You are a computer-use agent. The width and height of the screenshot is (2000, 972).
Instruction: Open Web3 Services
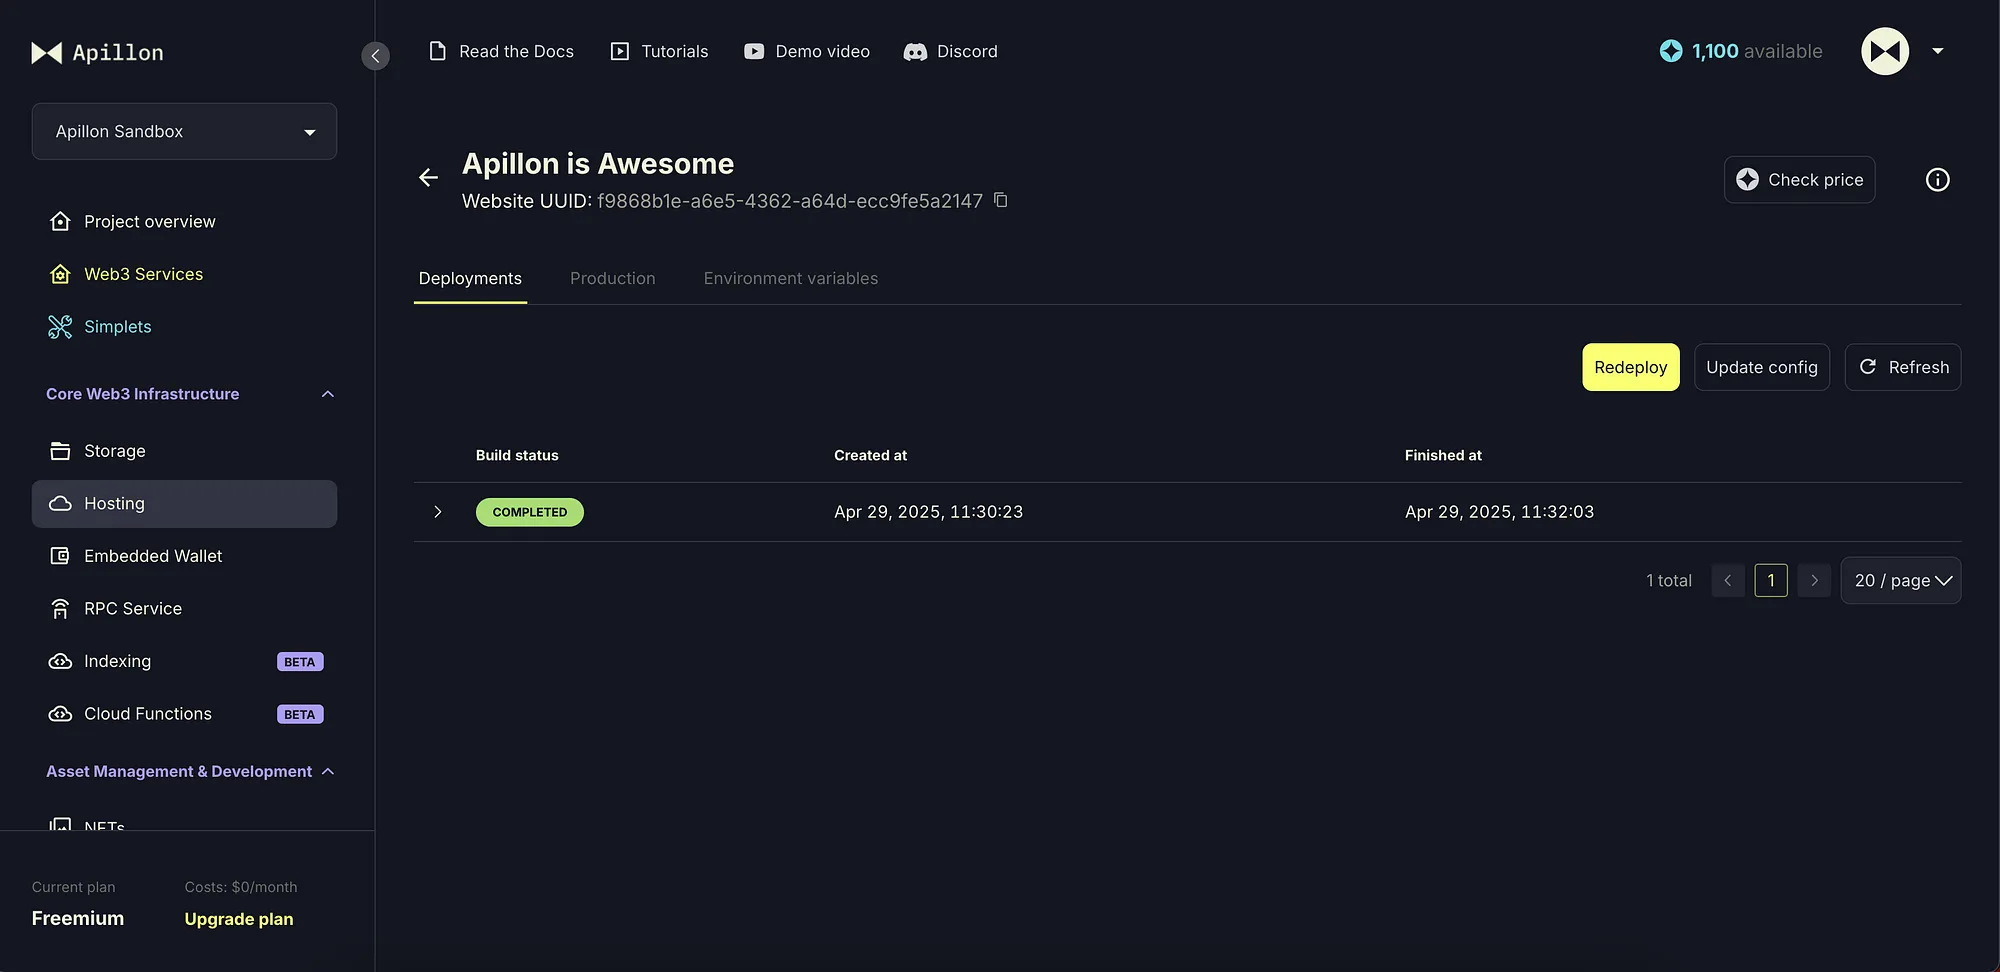click(x=184, y=274)
